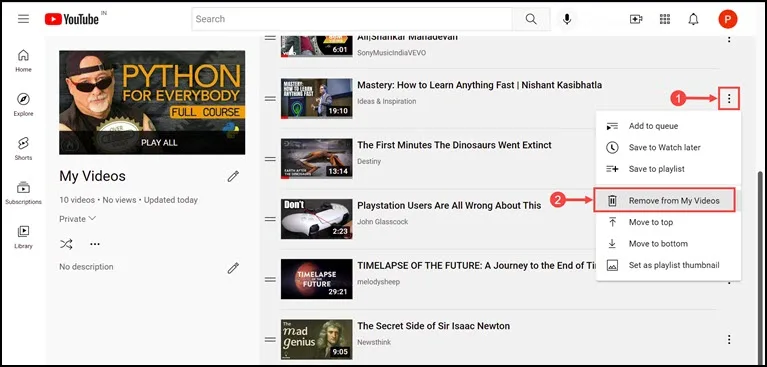Visit Ideas & Inspiration channel
This screenshot has height=367, width=767.
click(x=386, y=101)
